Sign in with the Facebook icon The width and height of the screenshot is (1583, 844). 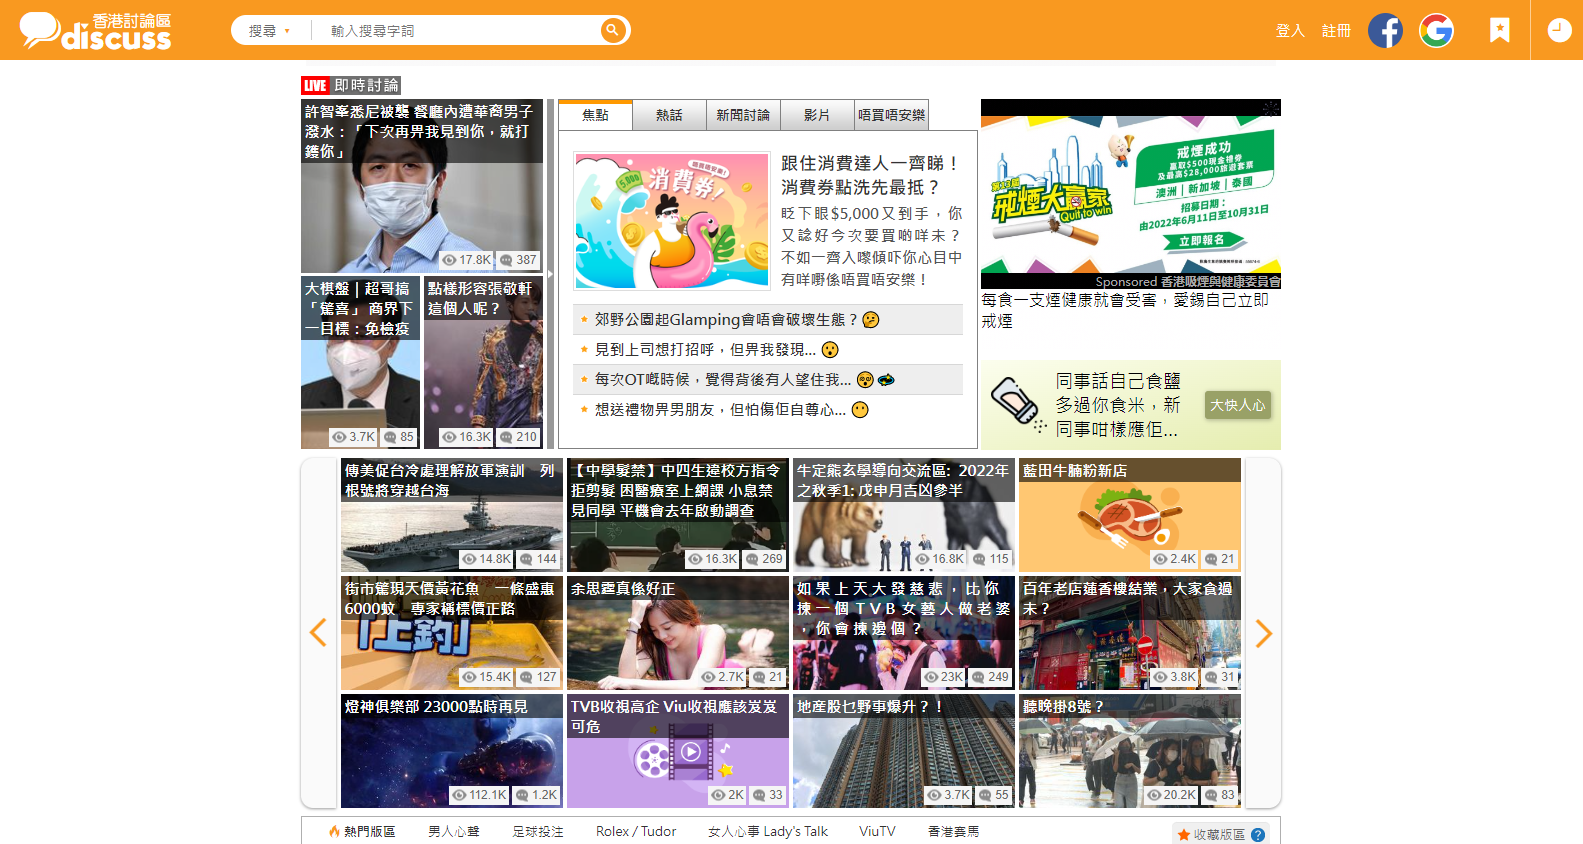(1385, 31)
